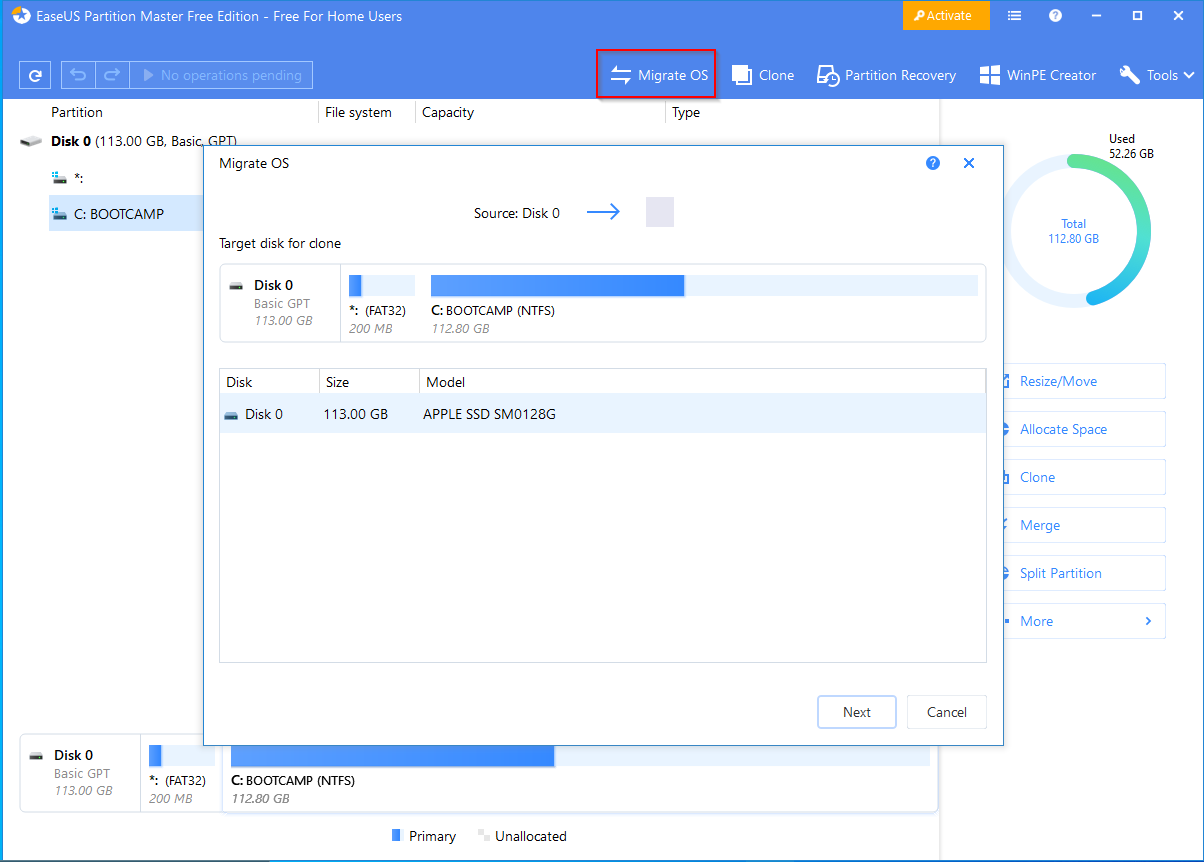Click Disk 0 Basic GPT tile in dialog
Viewport: 1204px width, 862px height.
pyautogui.click(x=281, y=303)
